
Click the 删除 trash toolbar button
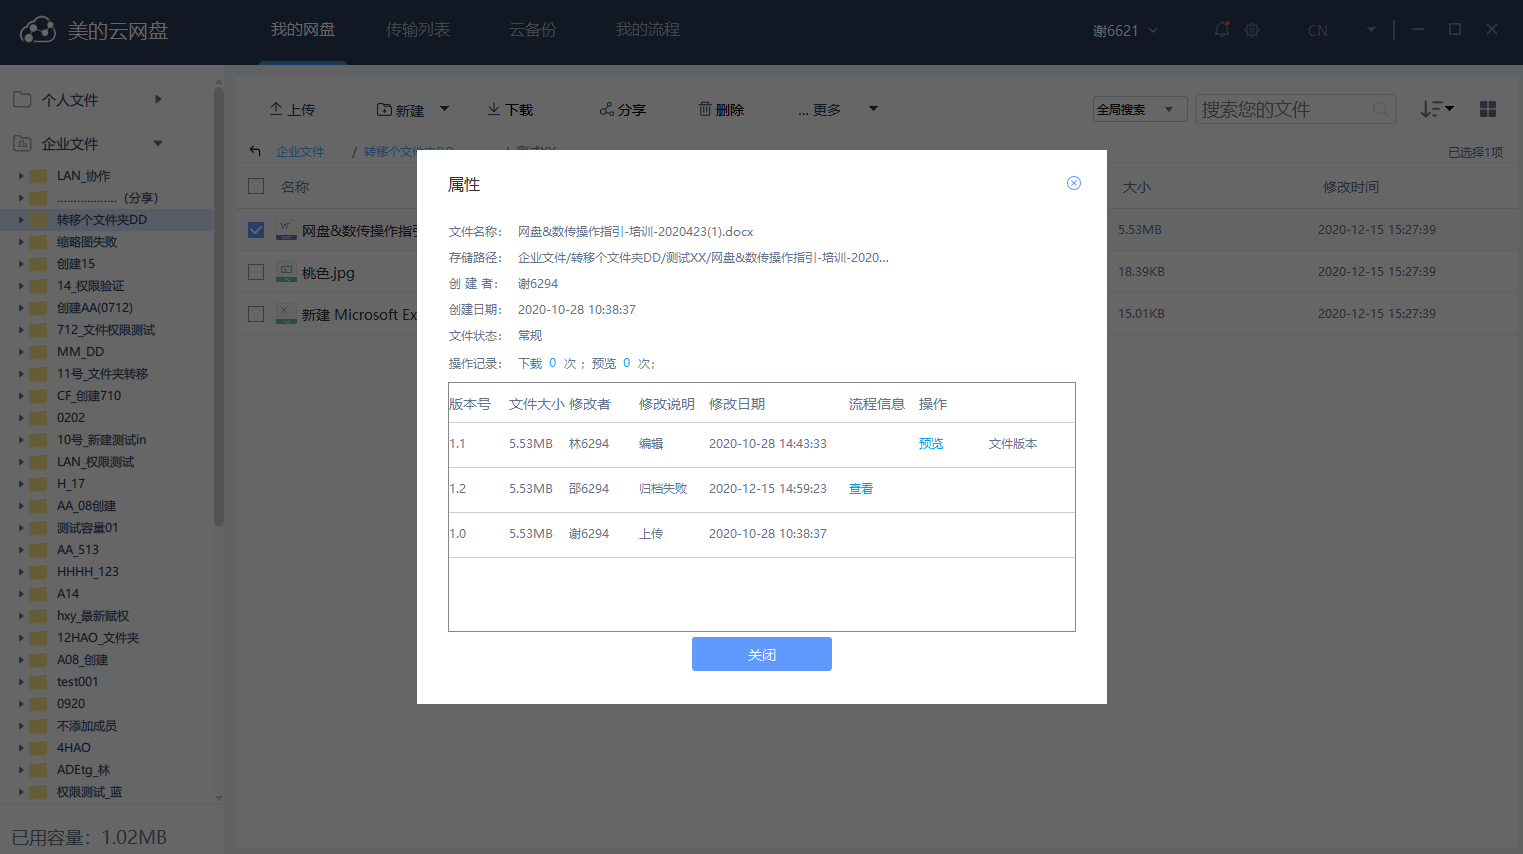point(721,109)
